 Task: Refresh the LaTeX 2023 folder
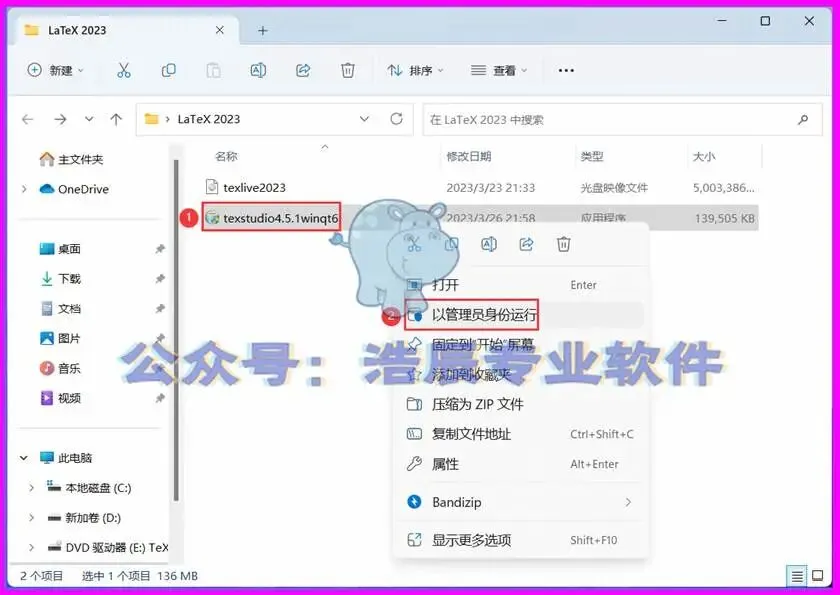[396, 119]
